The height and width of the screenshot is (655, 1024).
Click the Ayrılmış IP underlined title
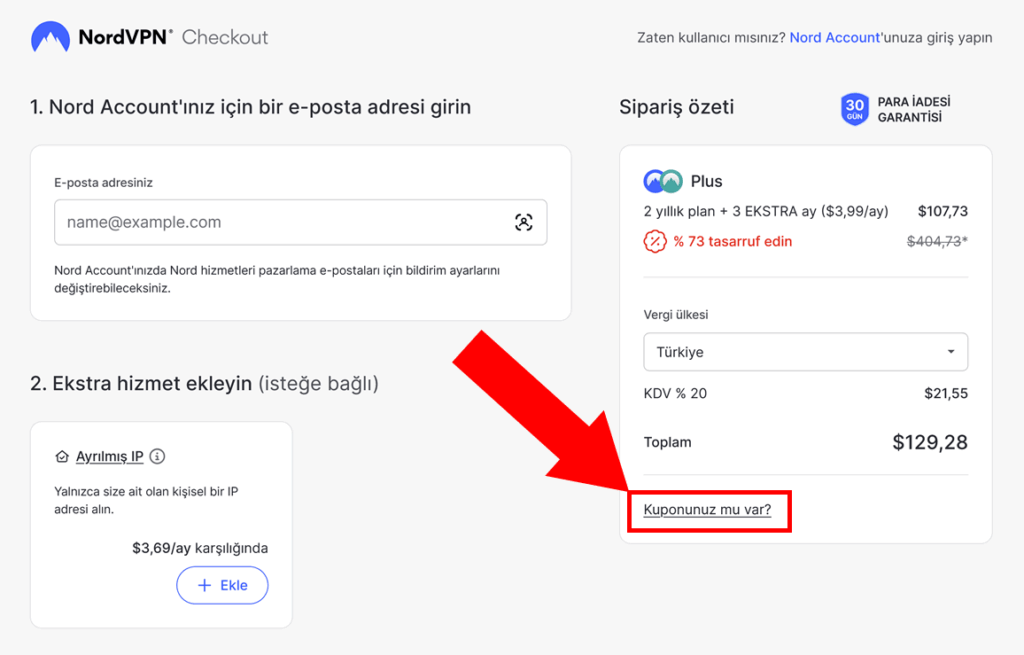110,457
